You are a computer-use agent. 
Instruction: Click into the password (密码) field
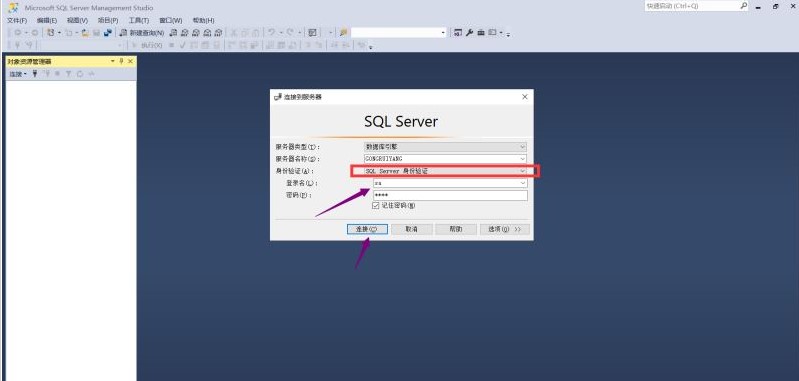pyautogui.click(x=450, y=196)
